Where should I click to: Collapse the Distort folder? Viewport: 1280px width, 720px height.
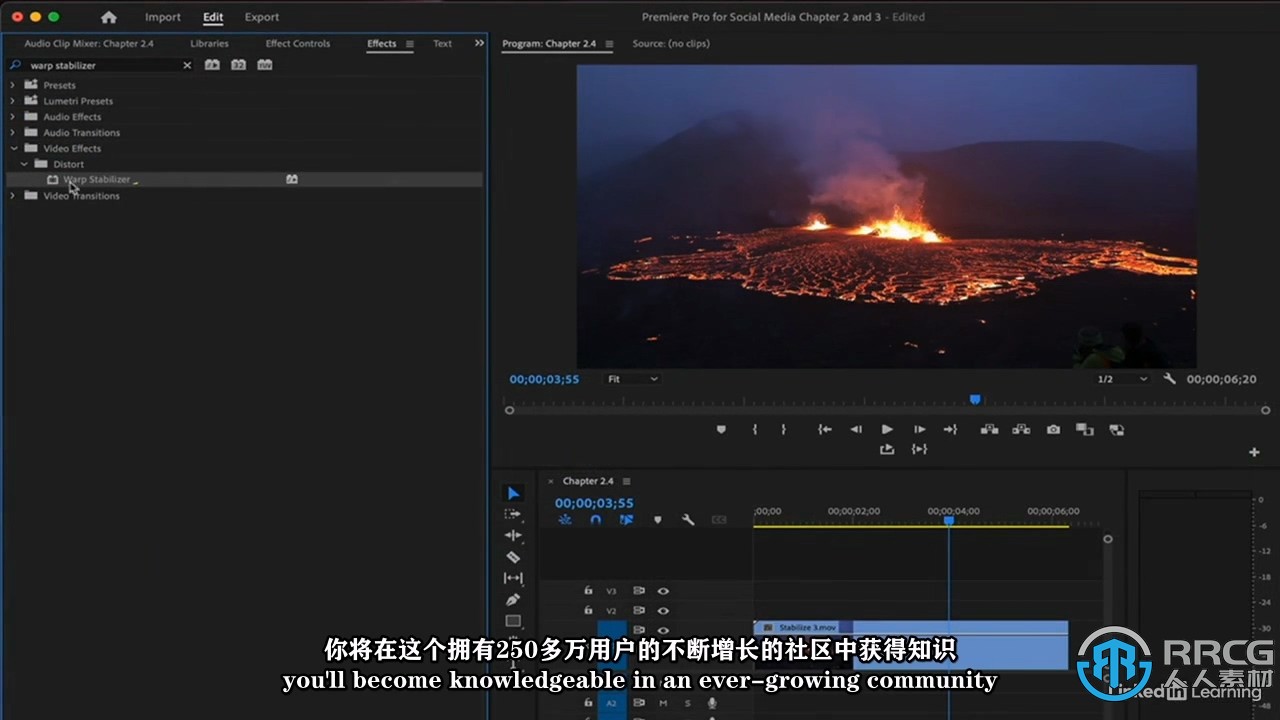(x=24, y=164)
